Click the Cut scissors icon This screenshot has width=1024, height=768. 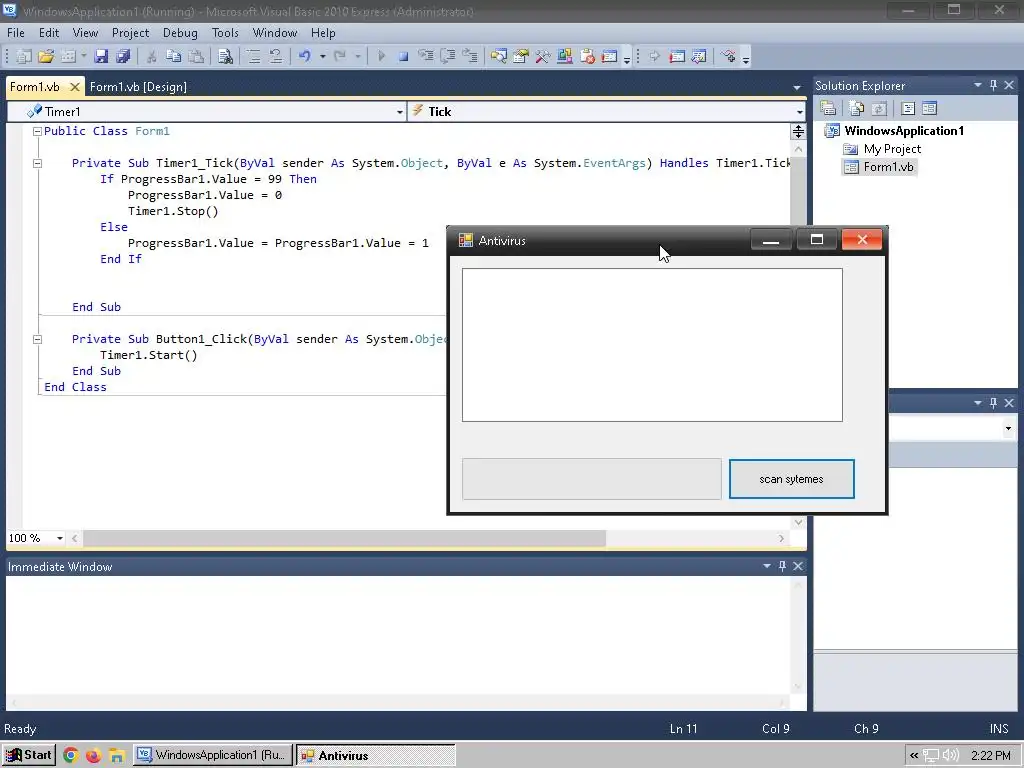[151, 57]
